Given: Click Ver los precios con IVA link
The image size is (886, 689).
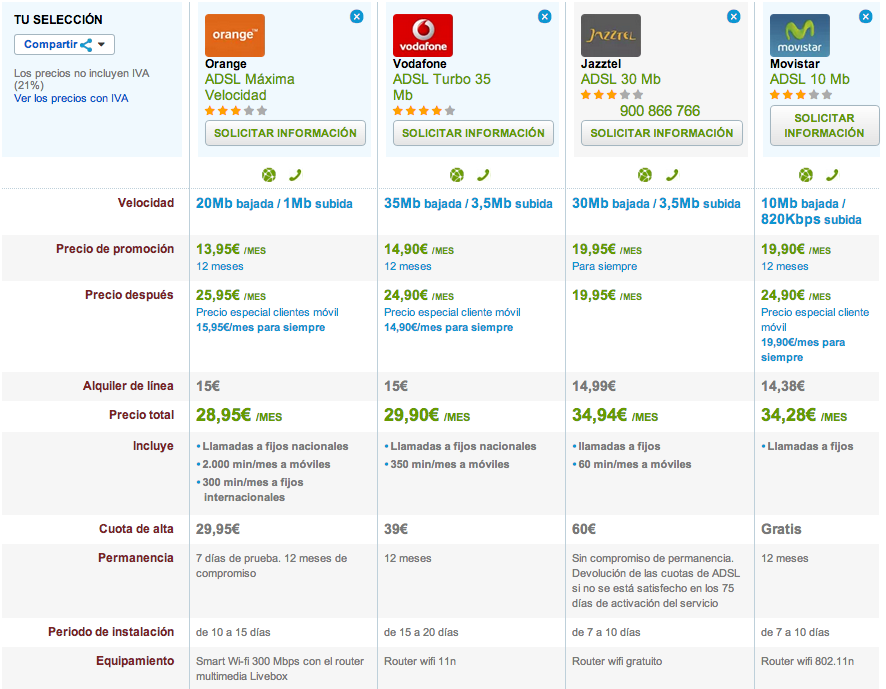Looking at the screenshot, I should pyautogui.click(x=71, y=98).
